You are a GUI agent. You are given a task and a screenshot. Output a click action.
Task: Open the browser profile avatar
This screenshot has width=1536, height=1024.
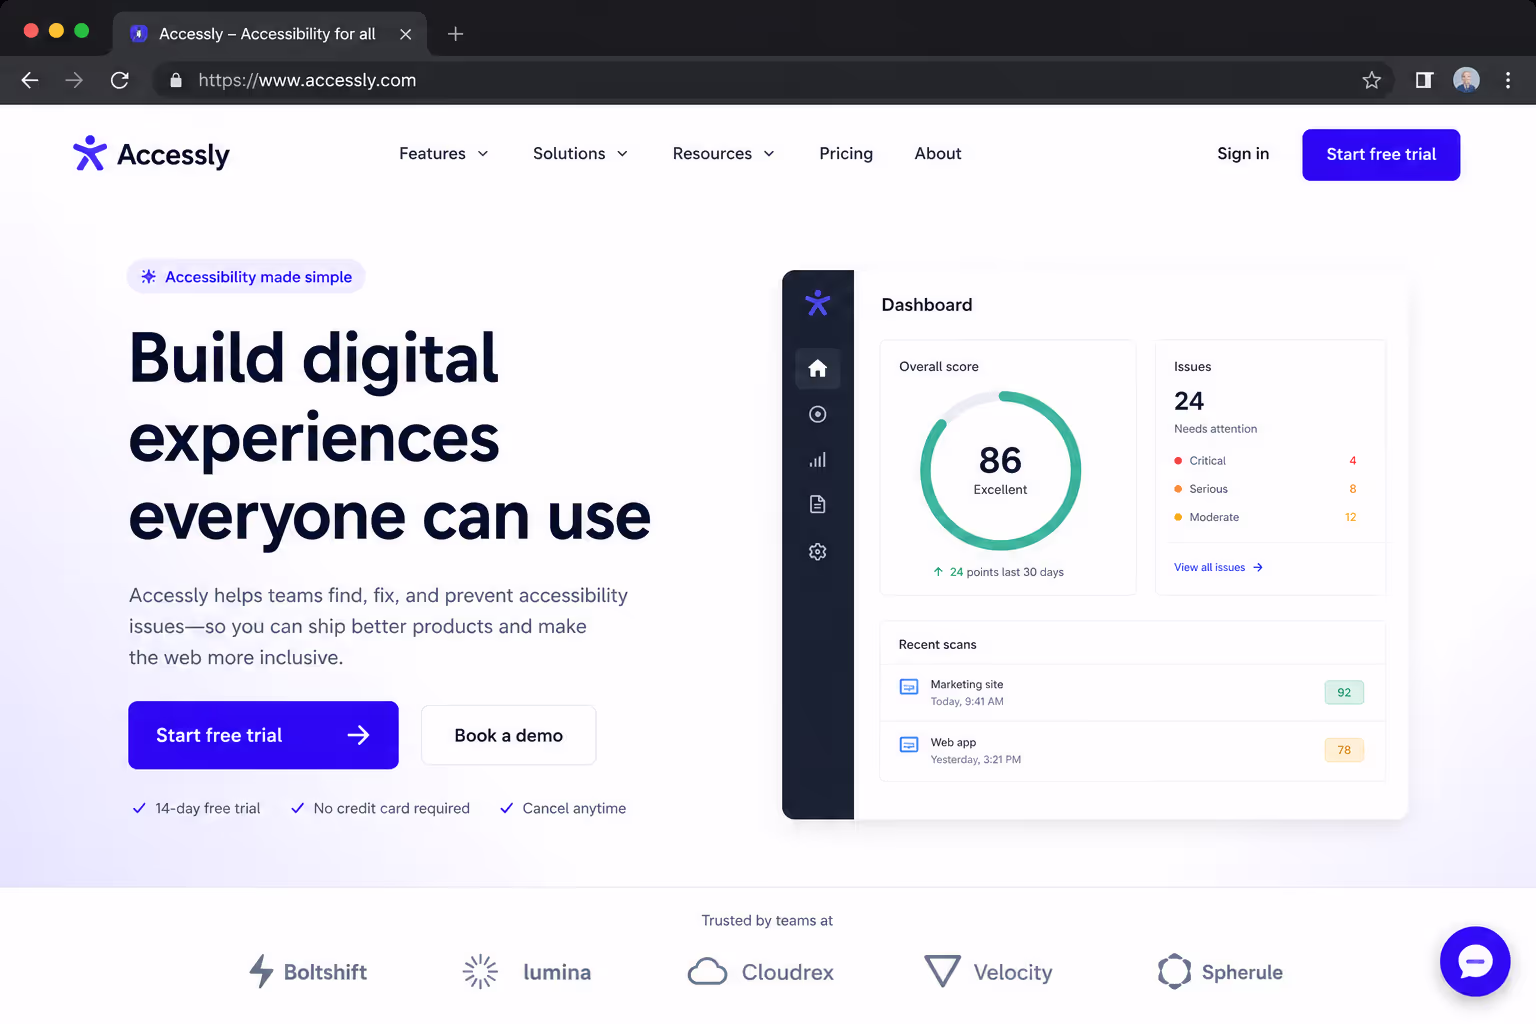1466,80
